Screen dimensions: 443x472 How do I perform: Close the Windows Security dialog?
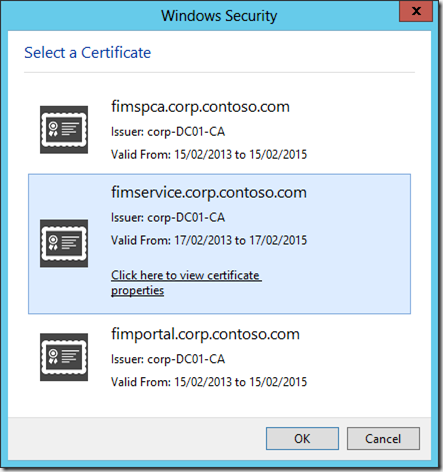[x=416, y=11]
